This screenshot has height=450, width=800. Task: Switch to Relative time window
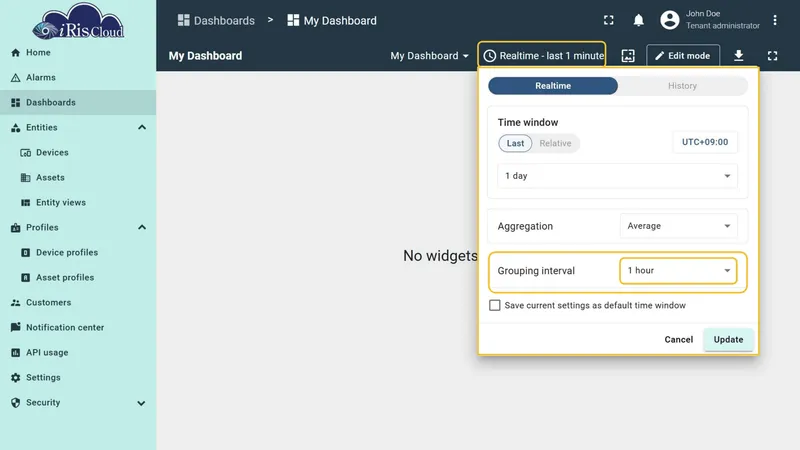tap(555, 143)
